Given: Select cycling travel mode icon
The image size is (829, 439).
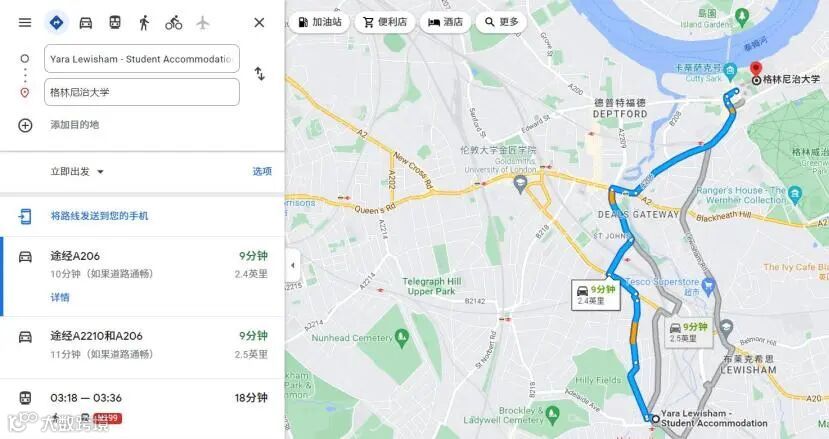Looking at the screenshot, I should 173,23.
